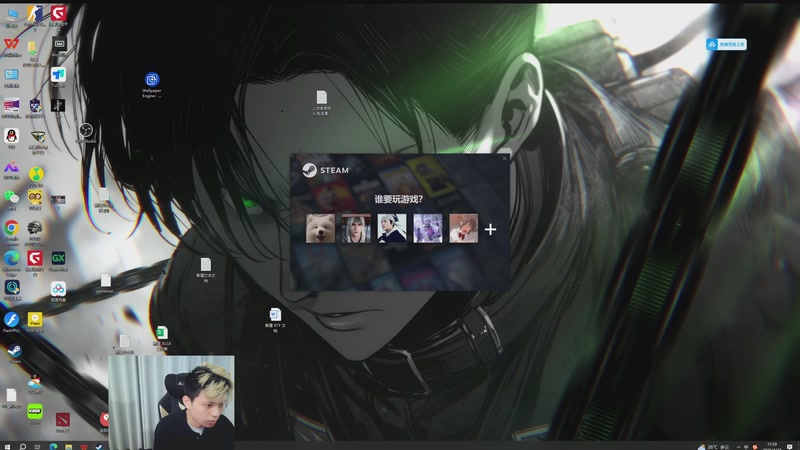Launch WeChat from the desktop
Screen dimensions: 800x450
click(x=11, y=197)
